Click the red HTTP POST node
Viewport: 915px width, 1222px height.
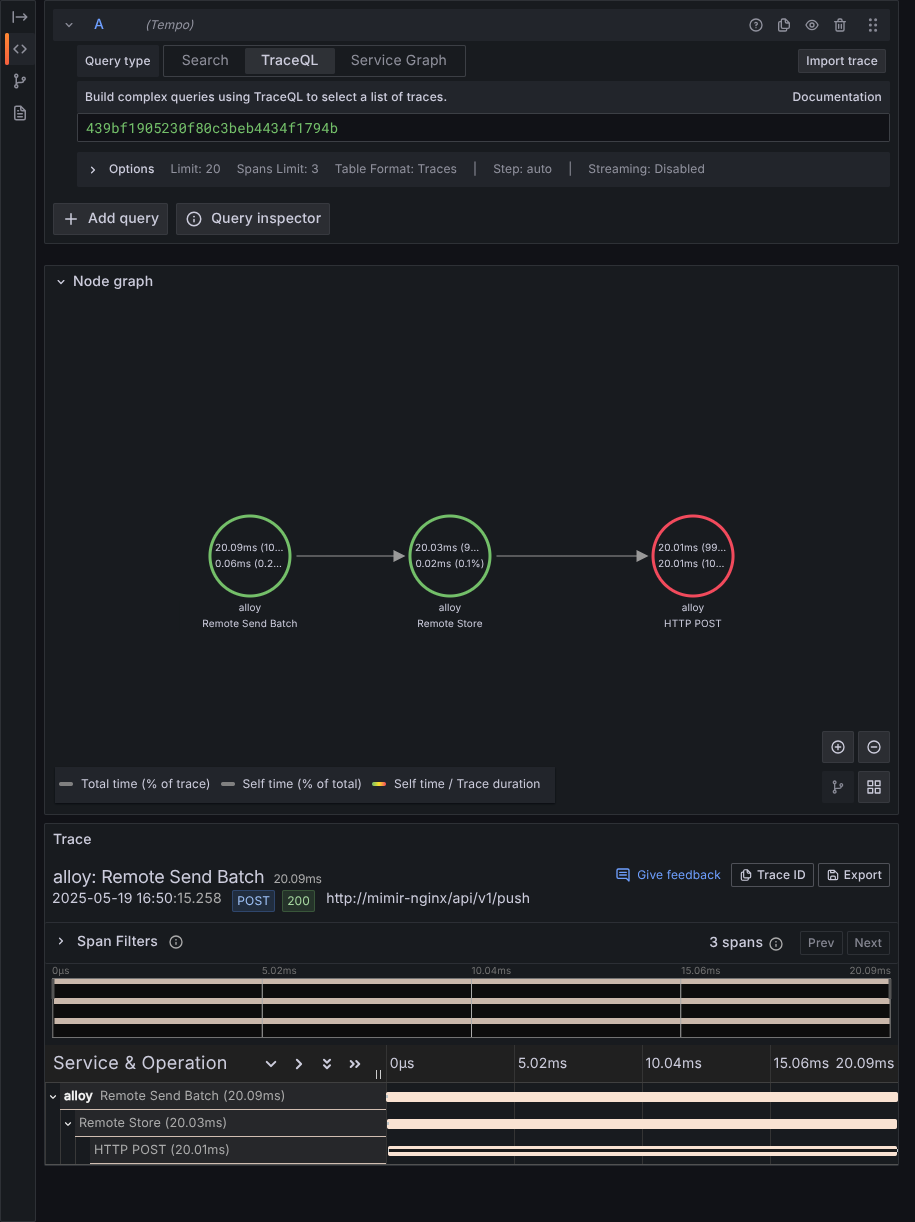pyautogui.click(x=693, y=556)
